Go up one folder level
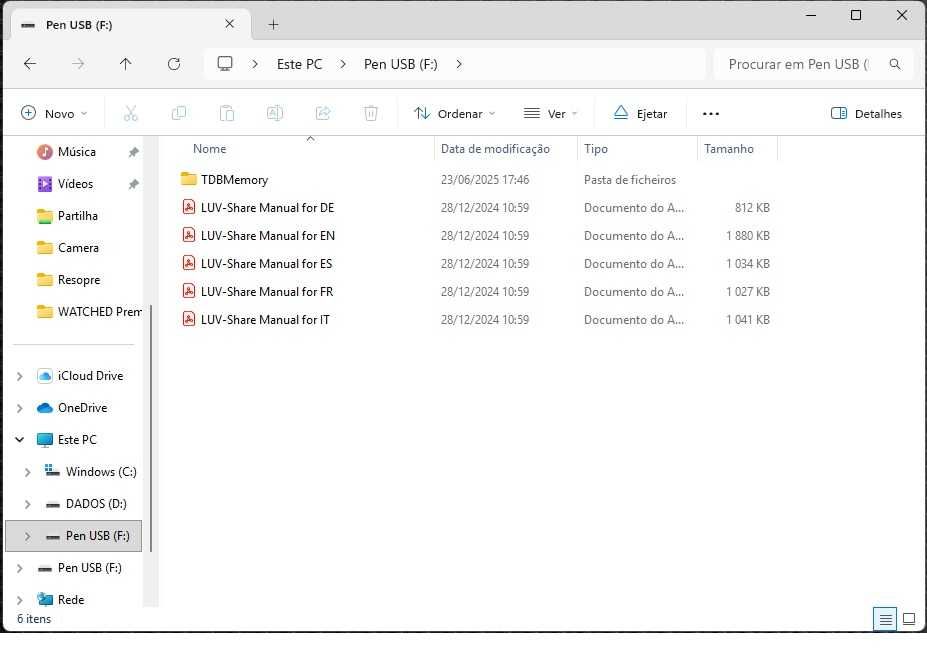 pos(125,64)
